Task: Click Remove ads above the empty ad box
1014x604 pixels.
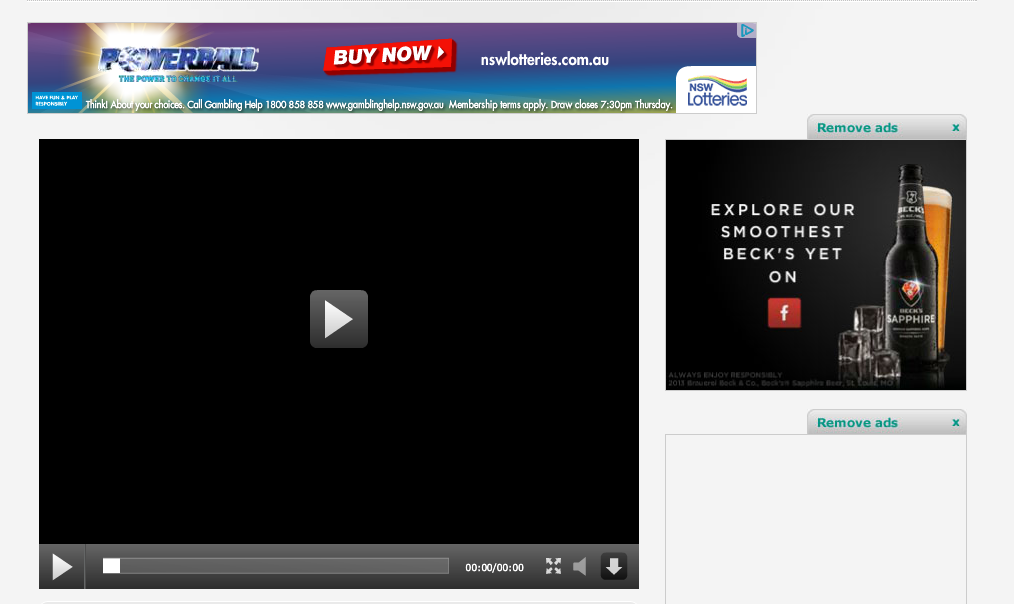Action: [x=857, y=423]
